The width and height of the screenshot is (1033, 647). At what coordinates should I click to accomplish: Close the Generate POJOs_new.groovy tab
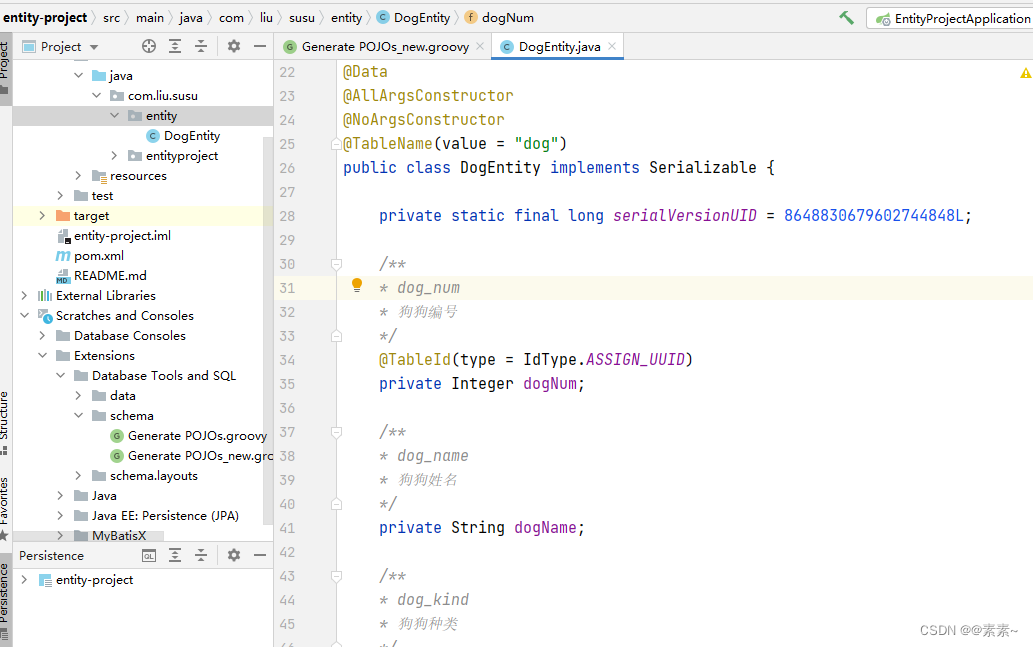(480, 46)
